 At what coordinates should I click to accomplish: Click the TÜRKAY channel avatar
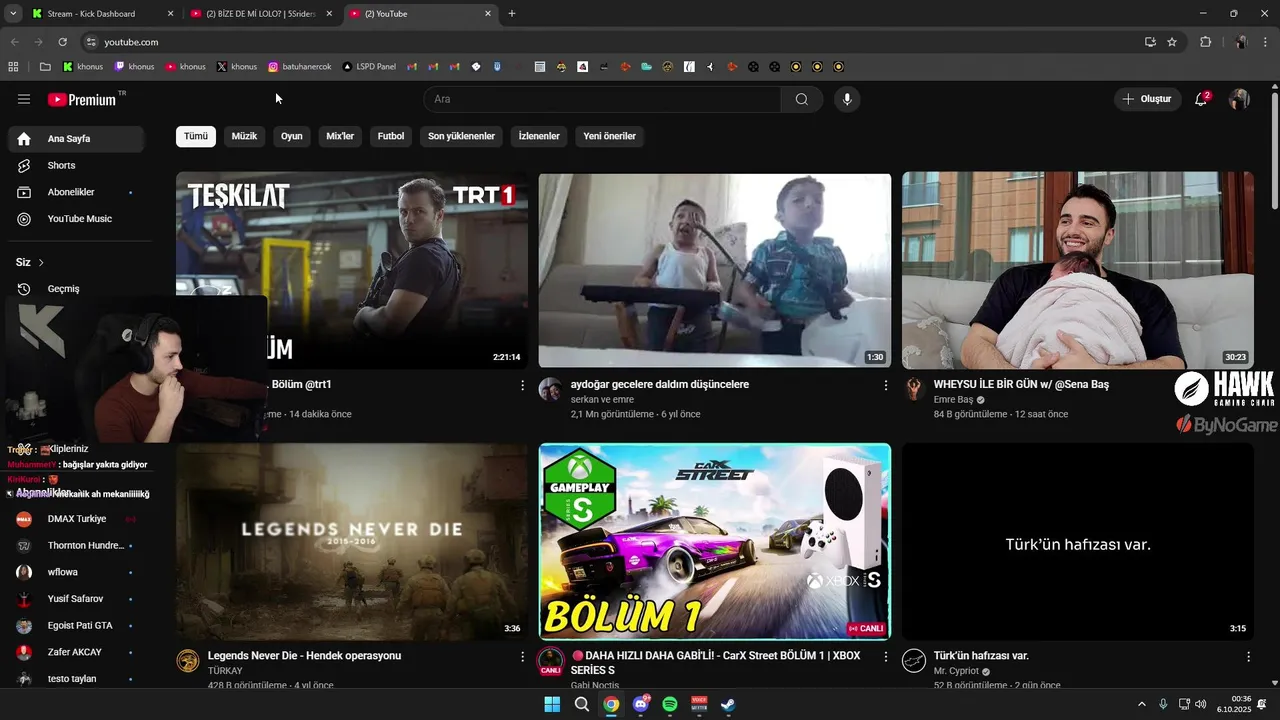point(188,661)
